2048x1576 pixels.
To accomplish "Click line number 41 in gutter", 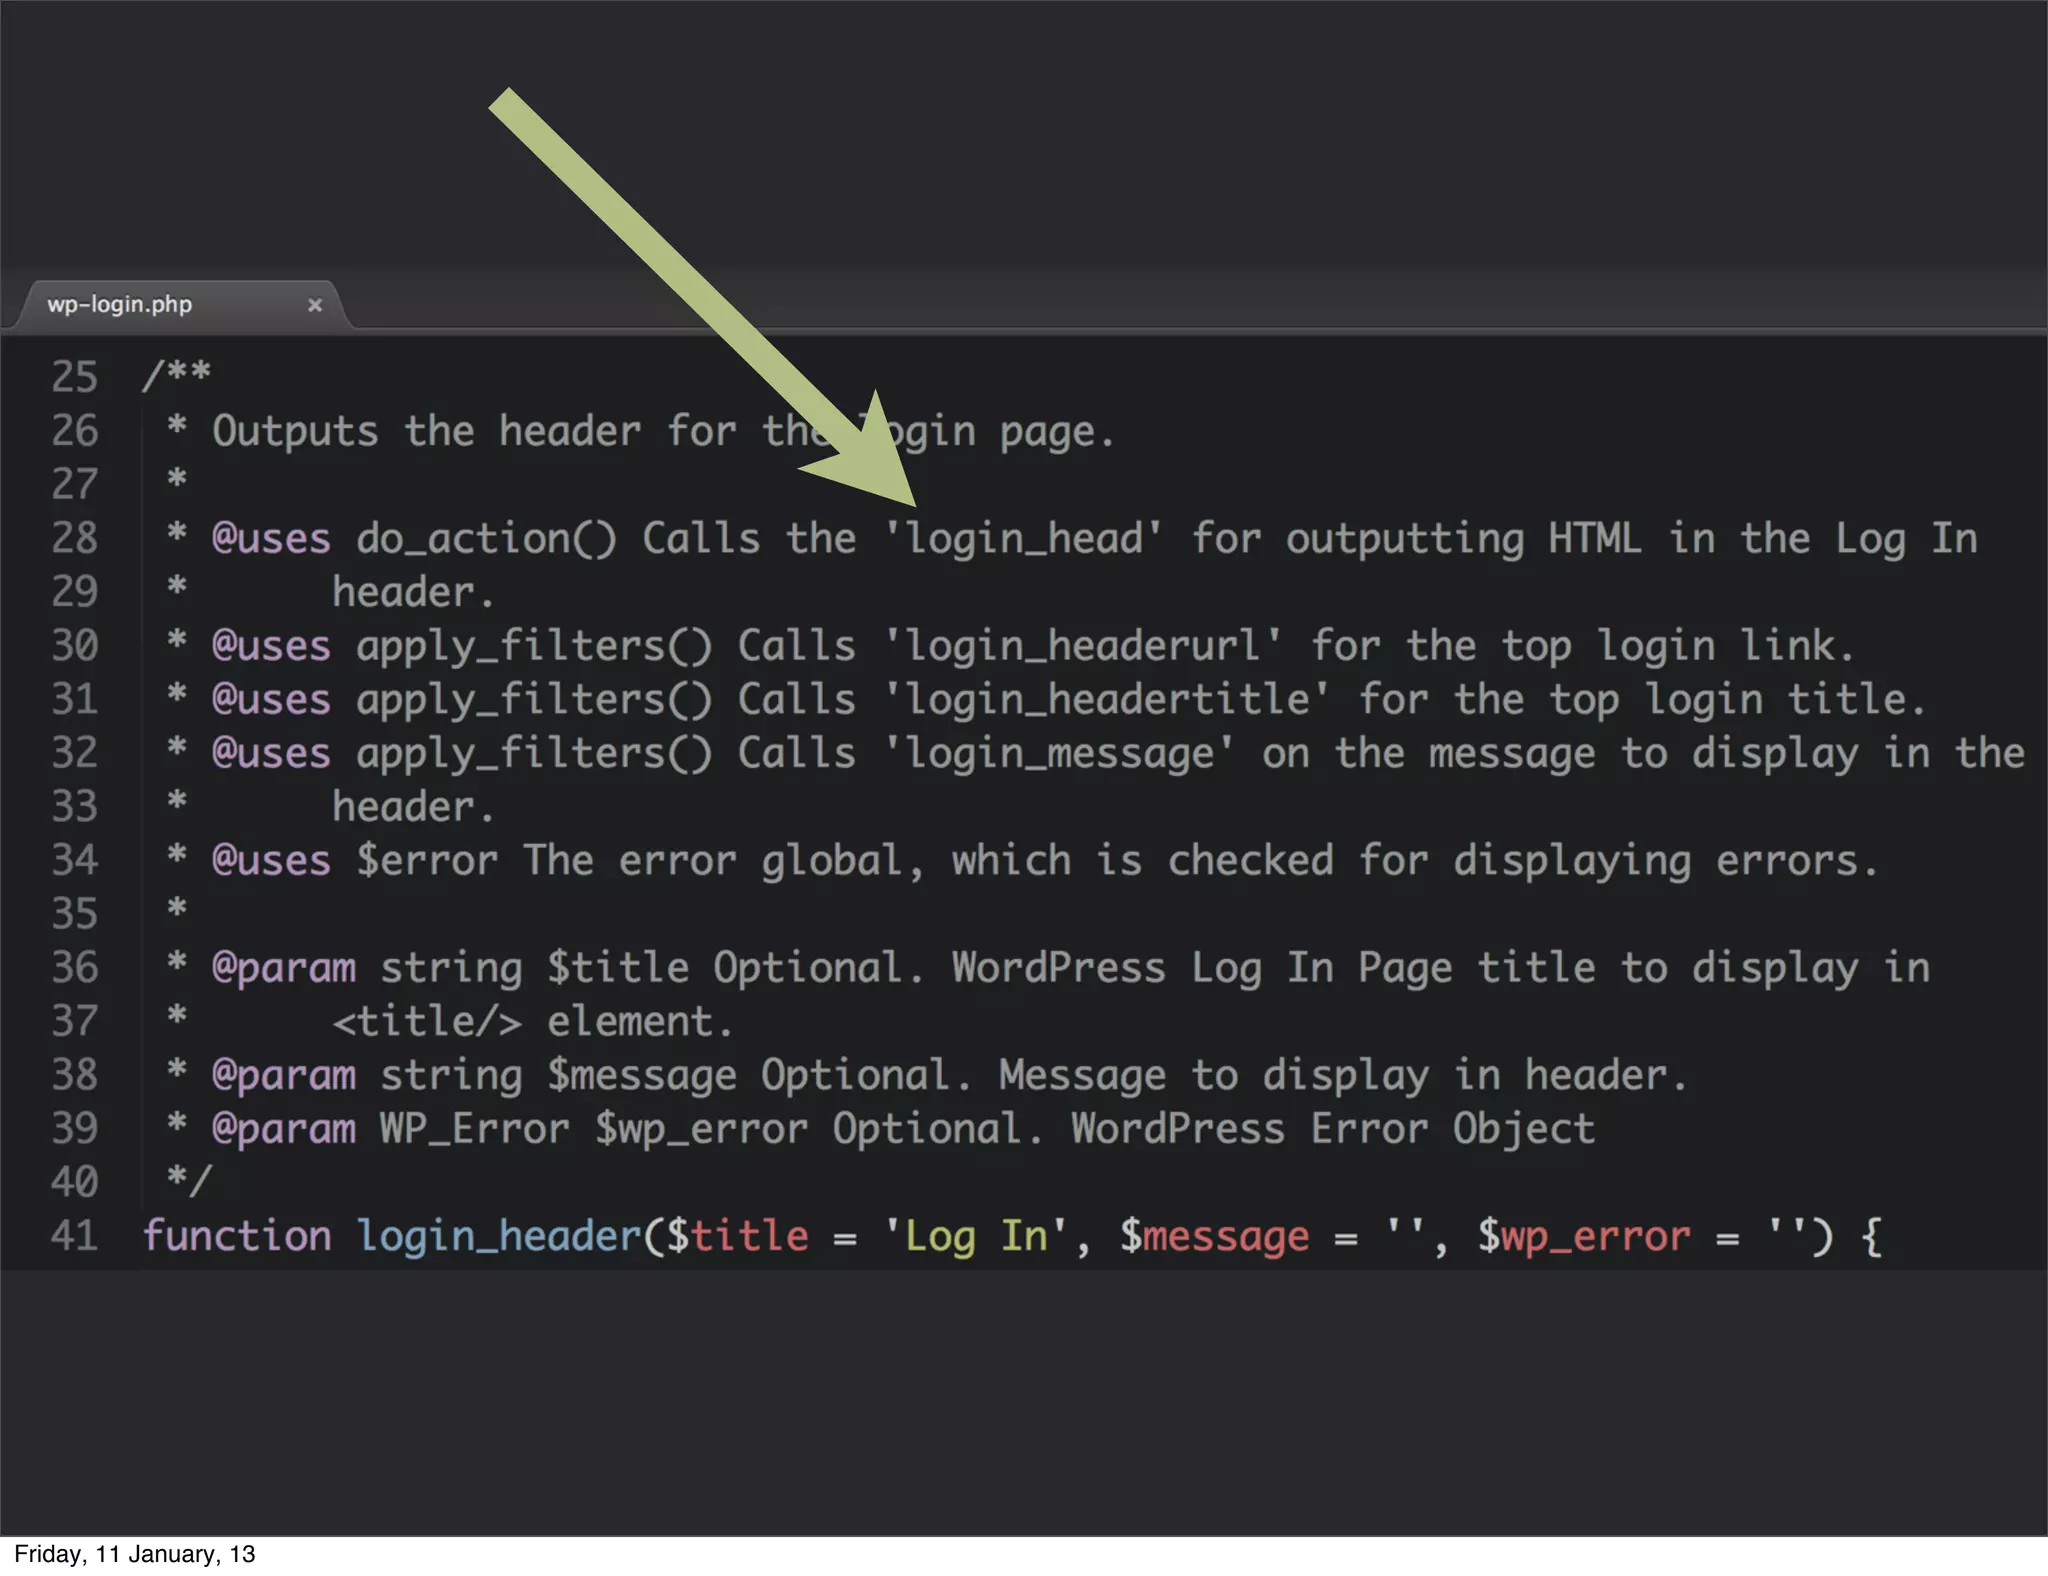I will [x=74, y=1236].
